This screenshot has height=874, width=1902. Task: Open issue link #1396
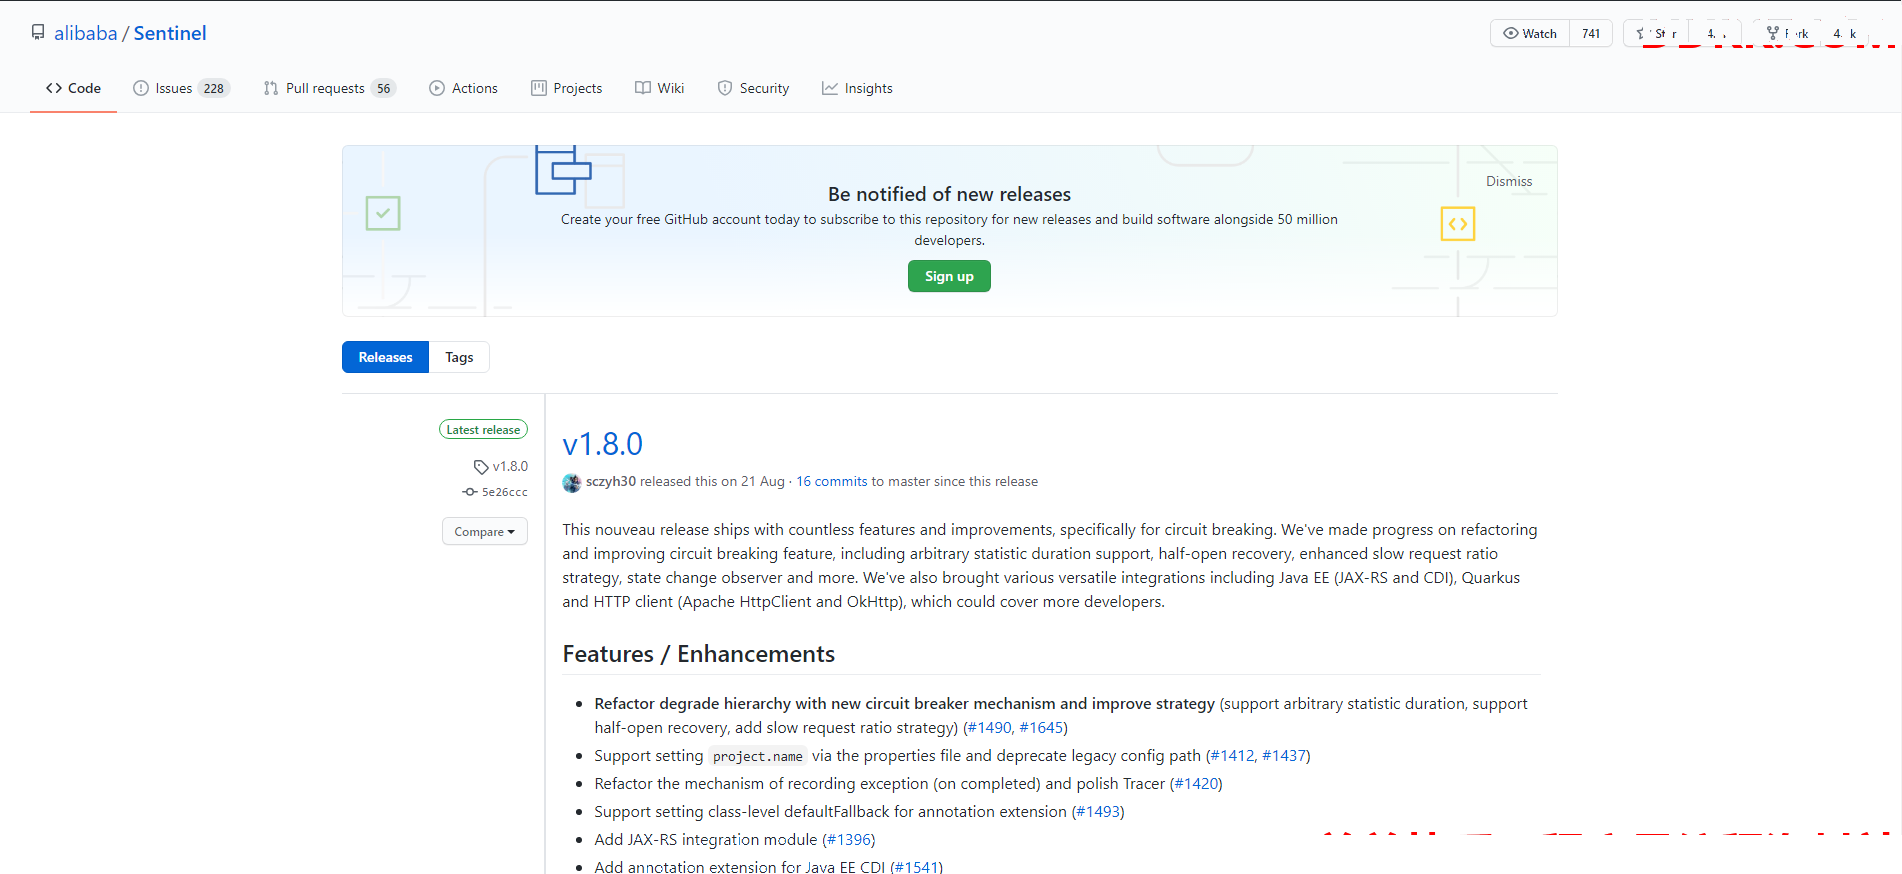849,839
